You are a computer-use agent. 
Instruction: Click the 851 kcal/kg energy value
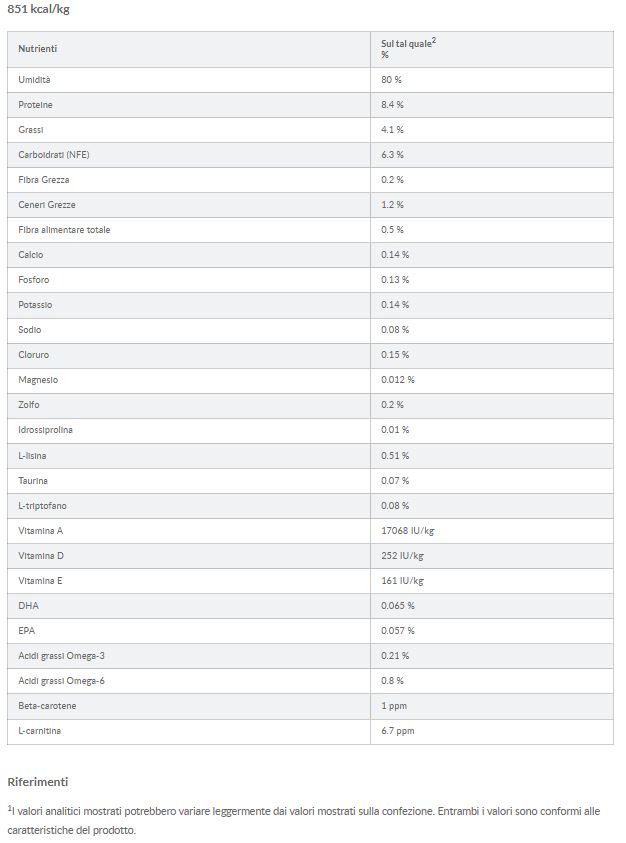coord(38,9)
